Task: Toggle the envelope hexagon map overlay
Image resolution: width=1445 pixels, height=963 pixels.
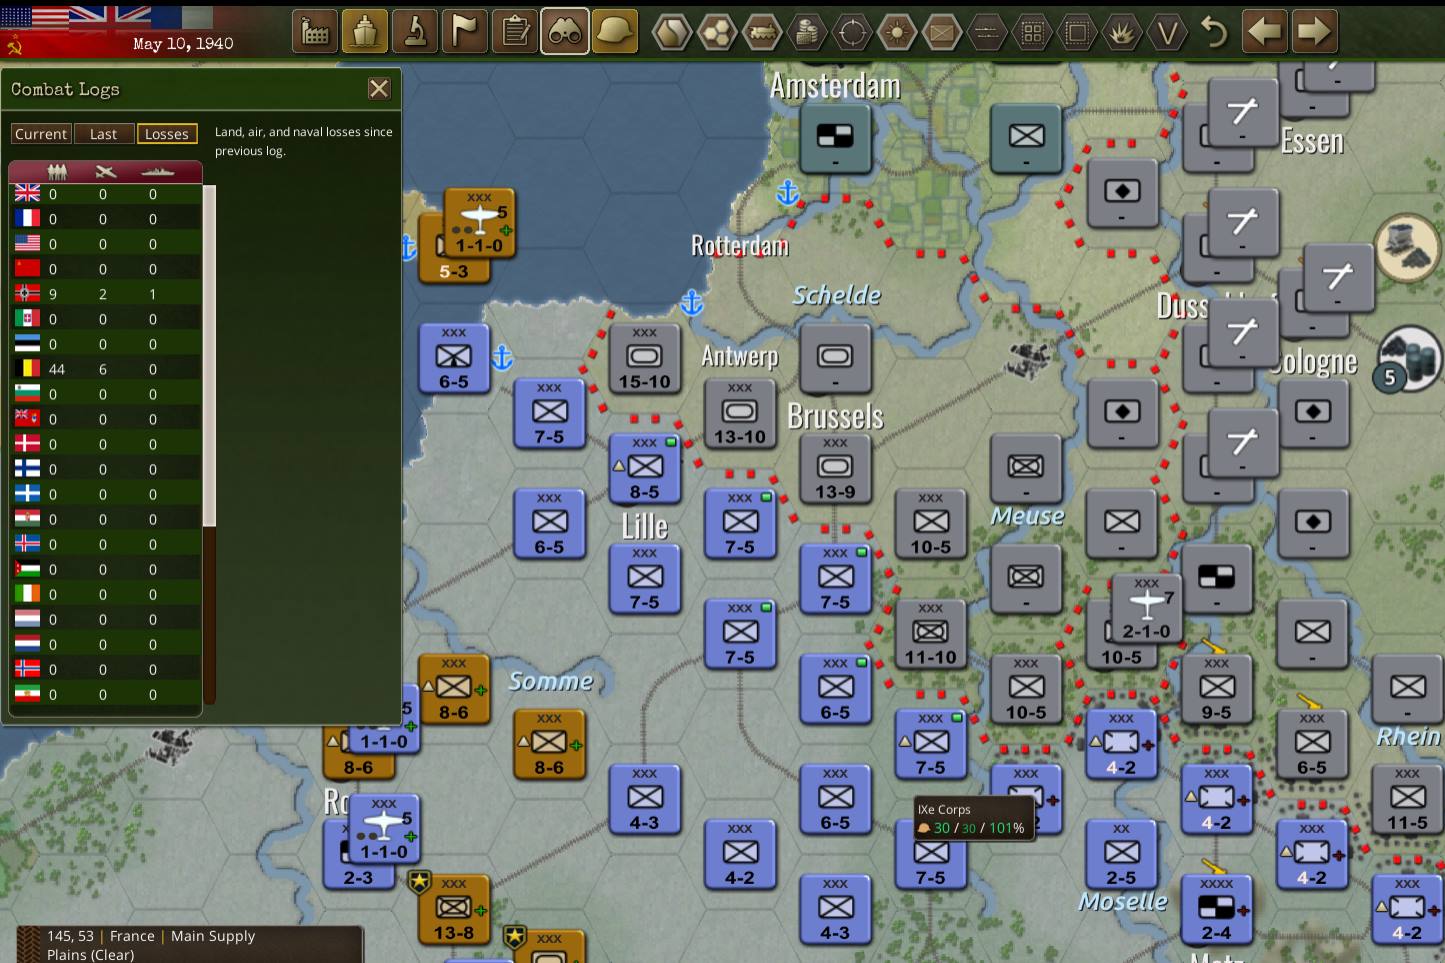Action: click(942, 33)
